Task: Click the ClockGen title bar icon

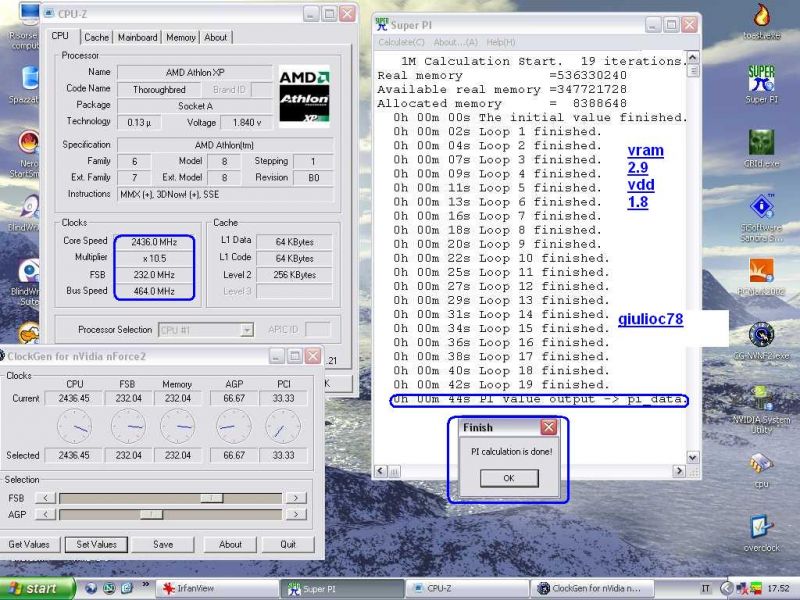Action: click(x=2, y=356)
